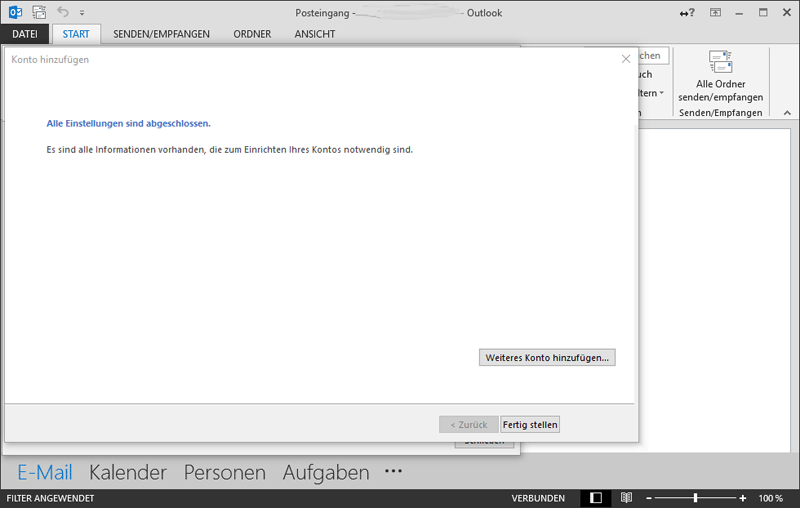
Task: Click Fertig stellen to finish setup
Action: coord(530,425)
